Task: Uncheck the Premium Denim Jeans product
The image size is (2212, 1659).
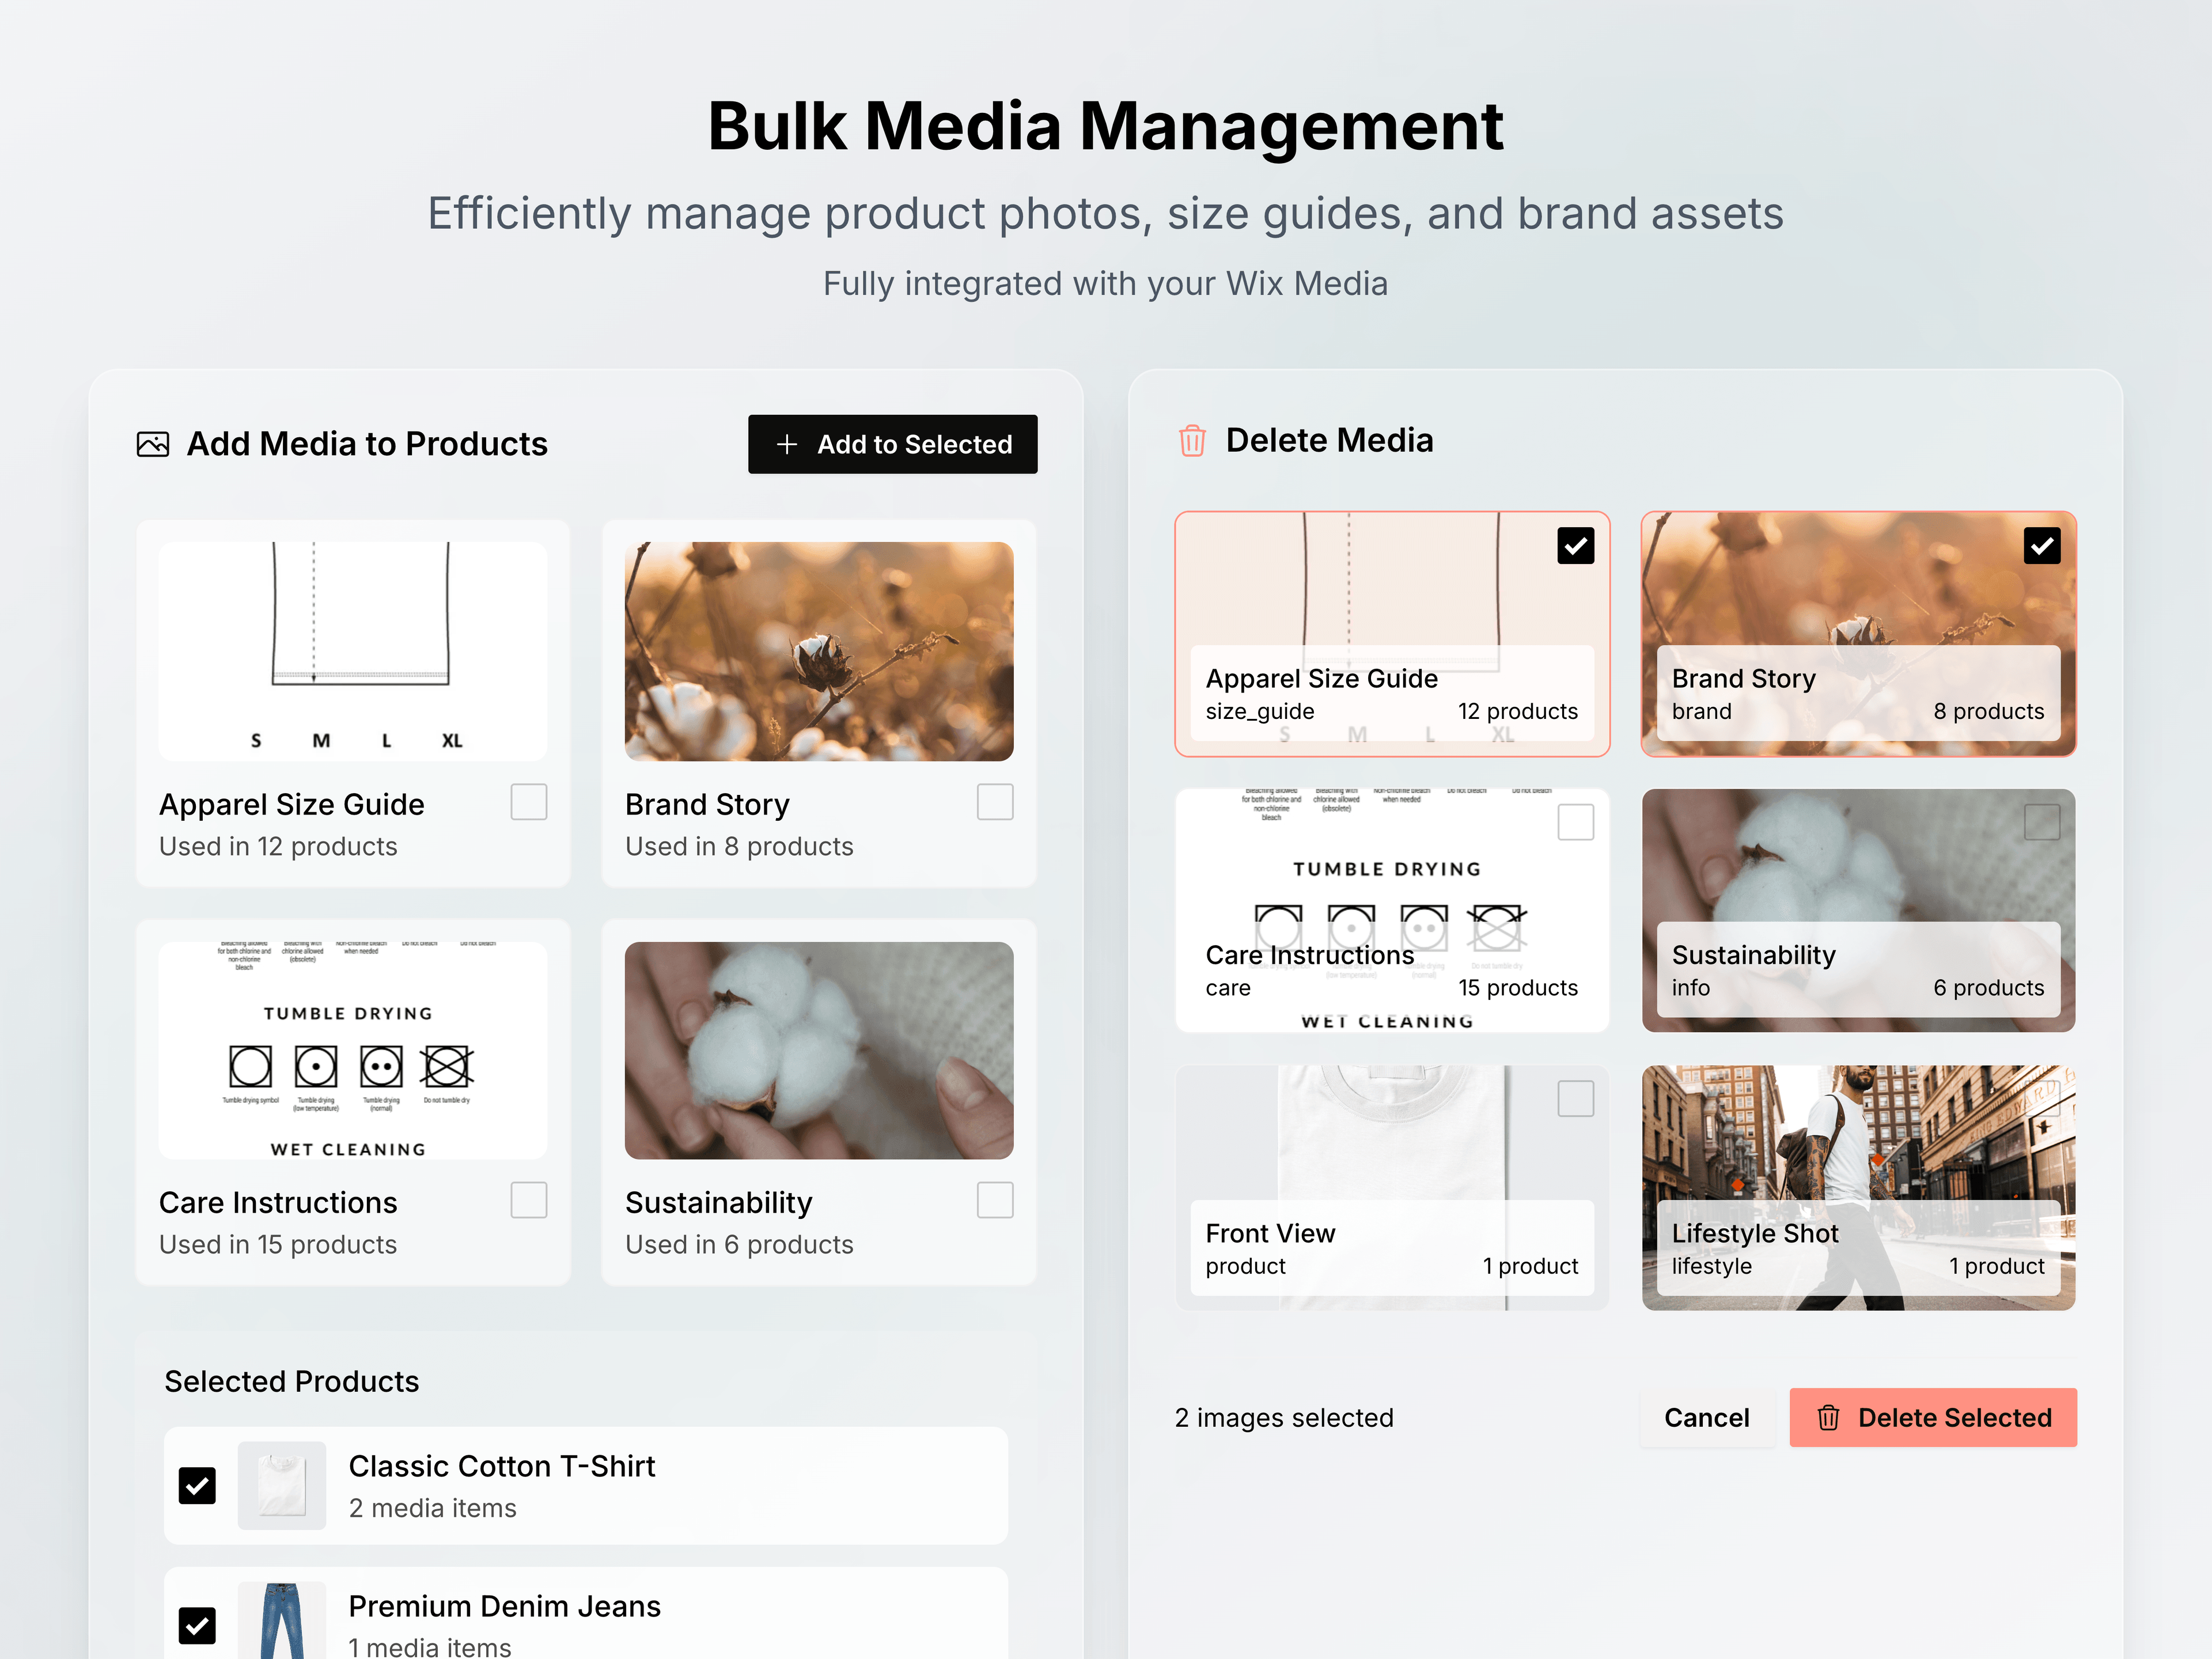Action: pos(197,1625)
